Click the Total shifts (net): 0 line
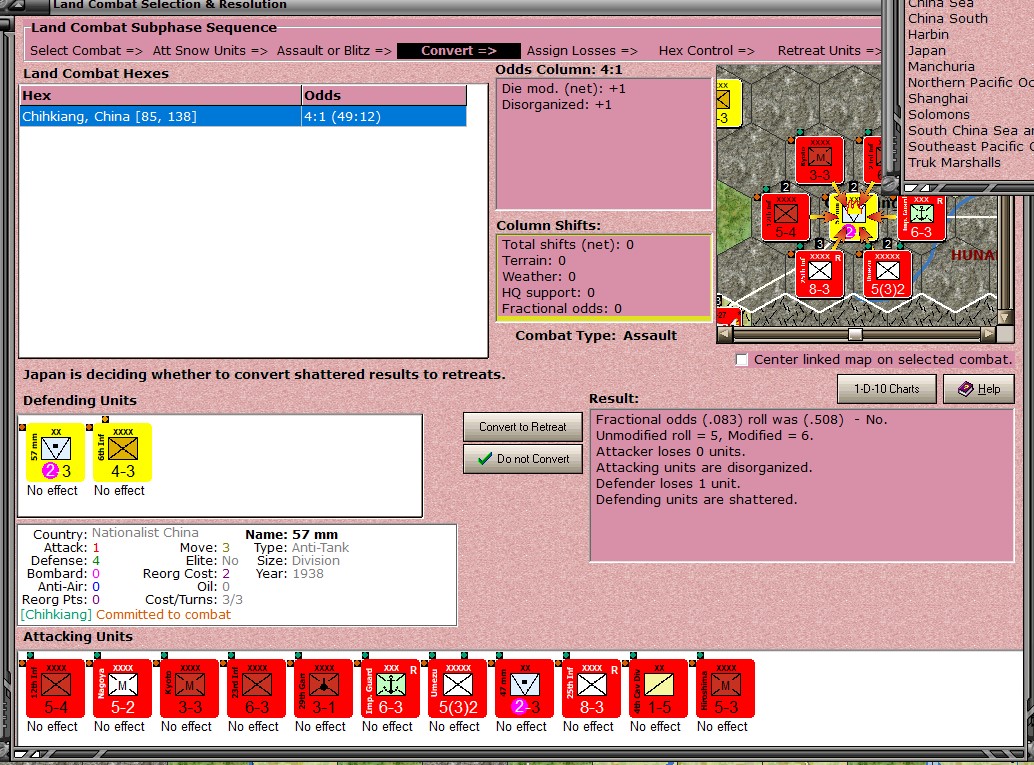This screenshot has width=1034, height=765. tap(568, 245)
